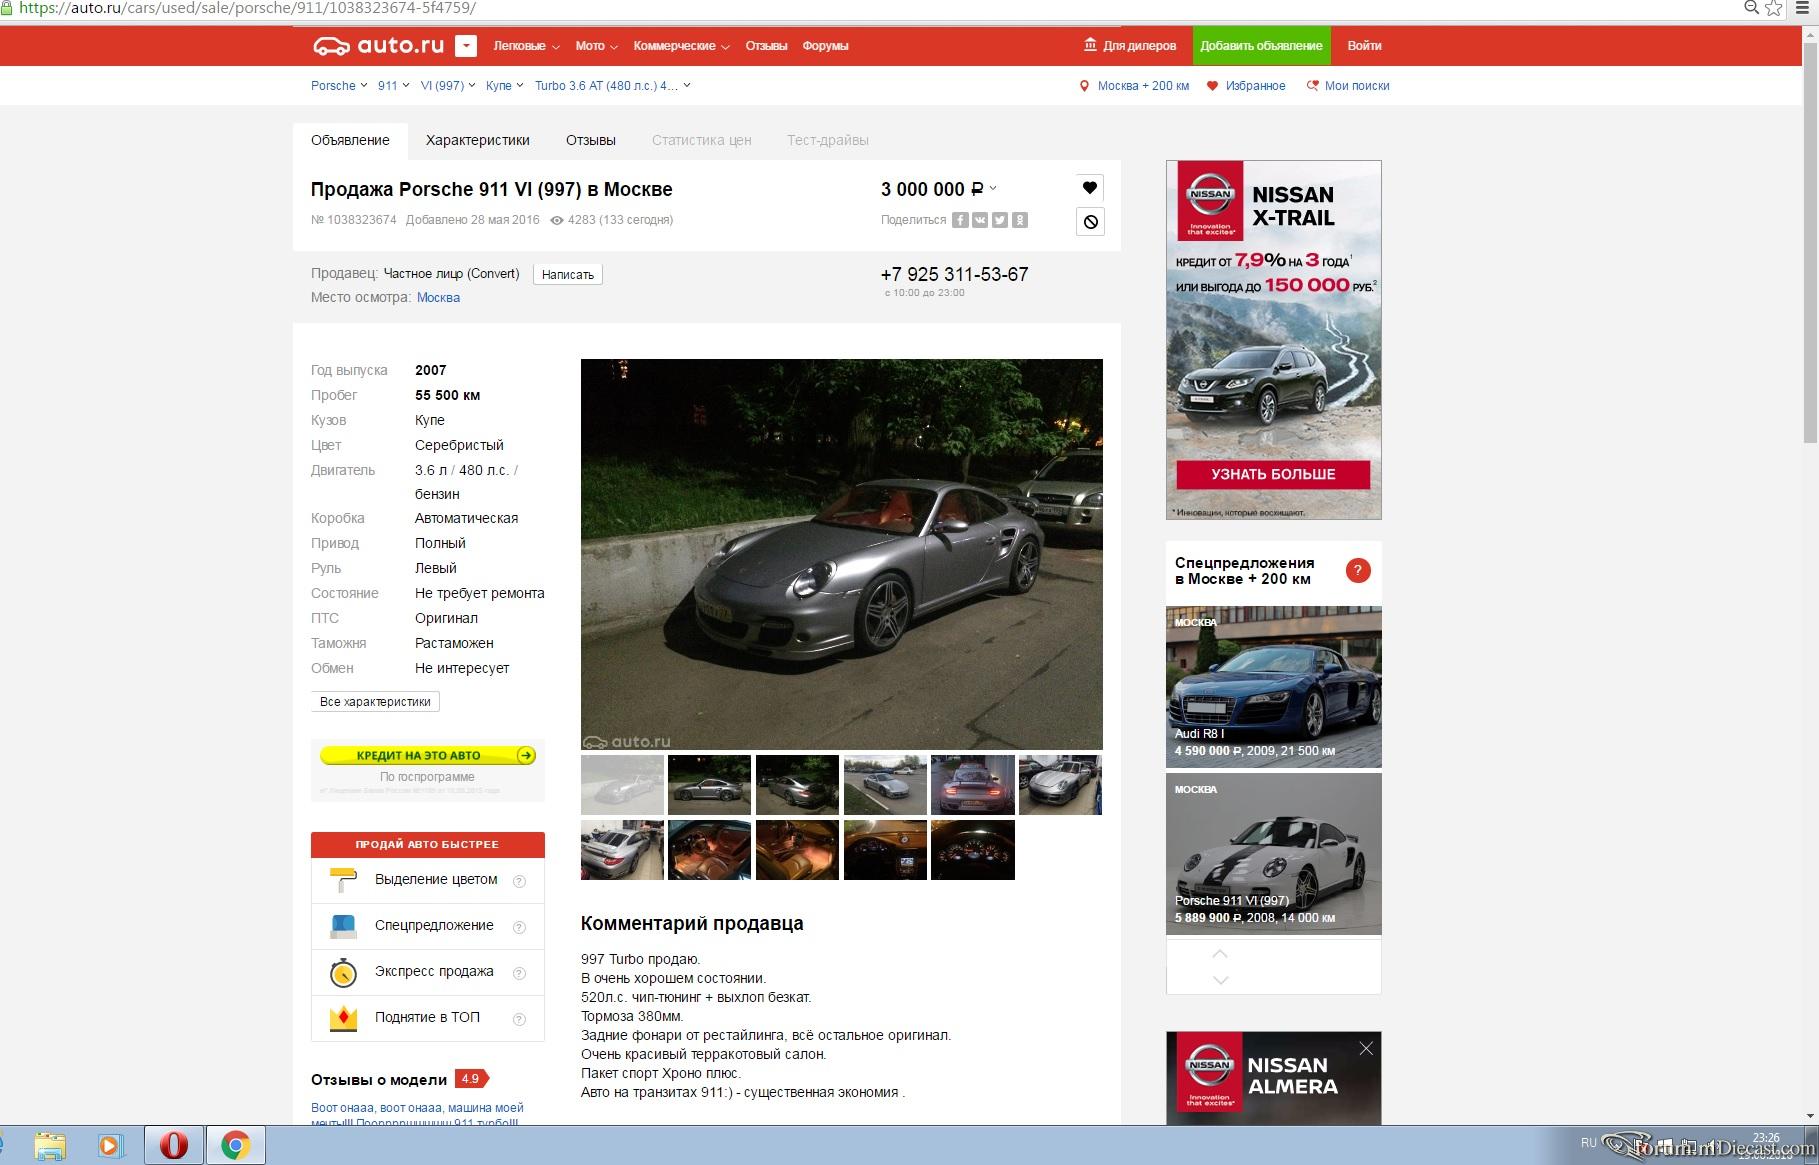Select the first faded thumbnail in top row
The image size is (1819, 1165).
point(622,785)
